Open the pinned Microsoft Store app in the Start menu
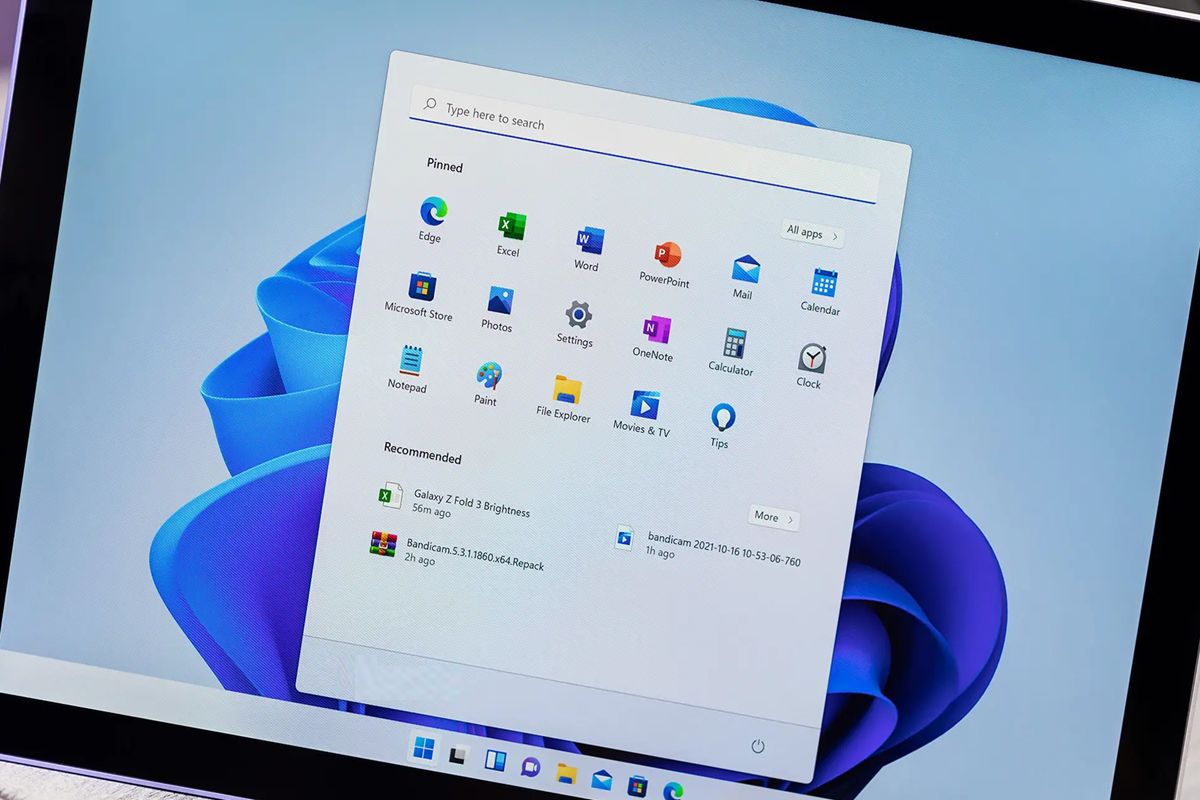 [420, 296]
